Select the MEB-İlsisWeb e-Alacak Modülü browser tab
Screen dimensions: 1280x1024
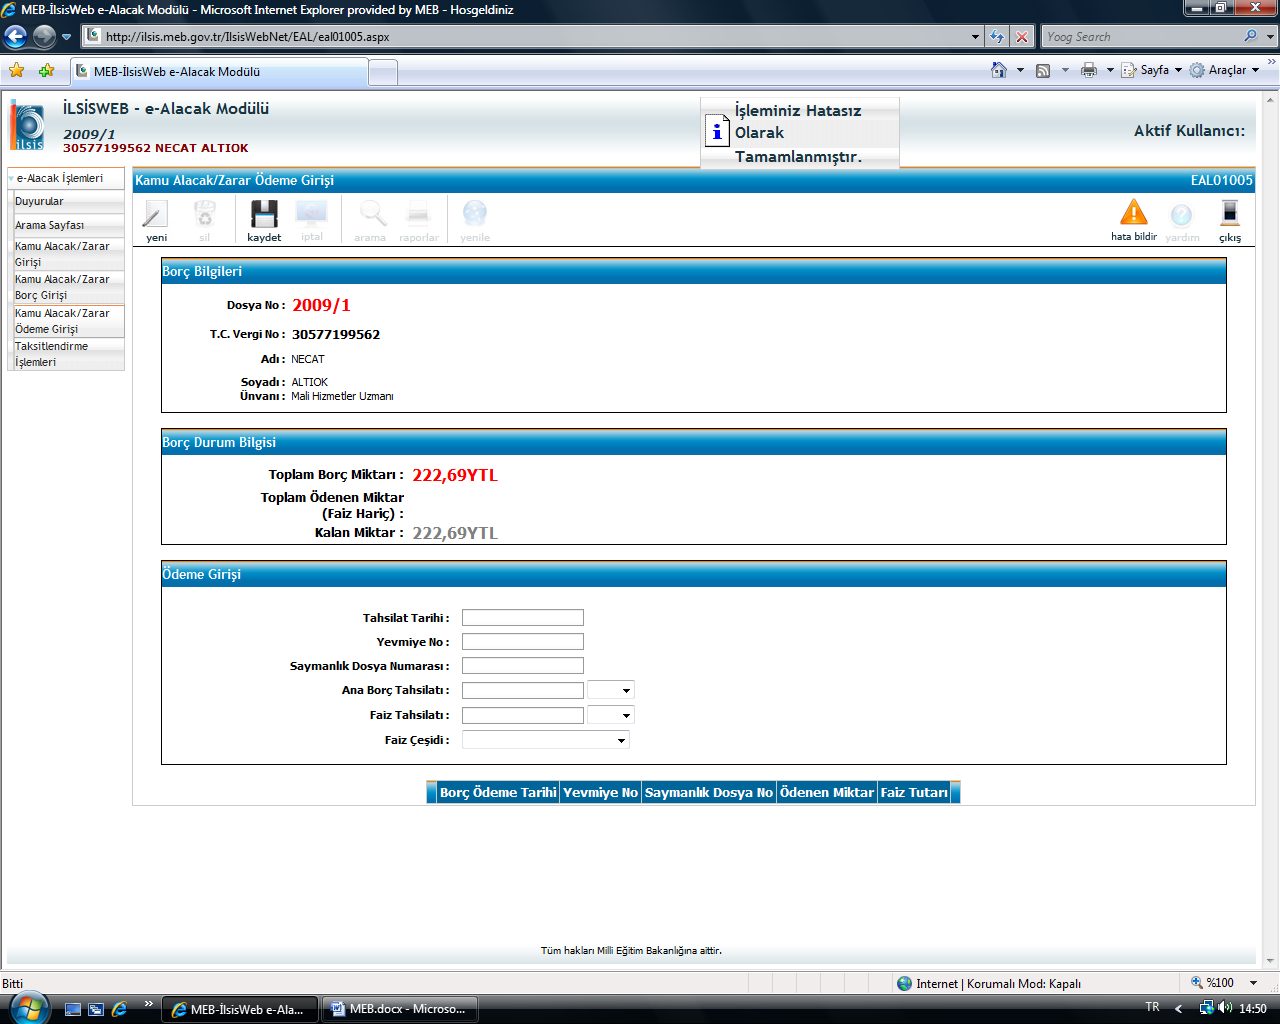[x=220, y=72]
